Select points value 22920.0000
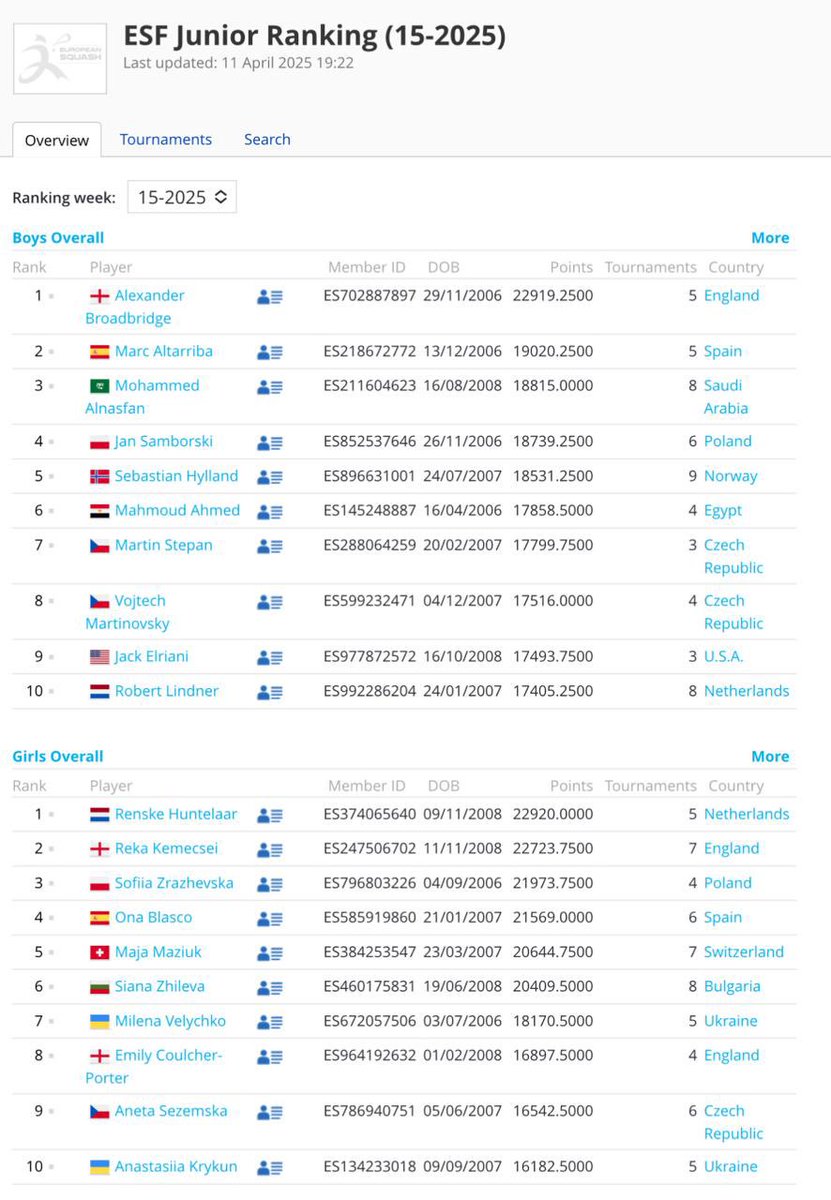This screenshot has height=1200, width=831. (553, 814)
